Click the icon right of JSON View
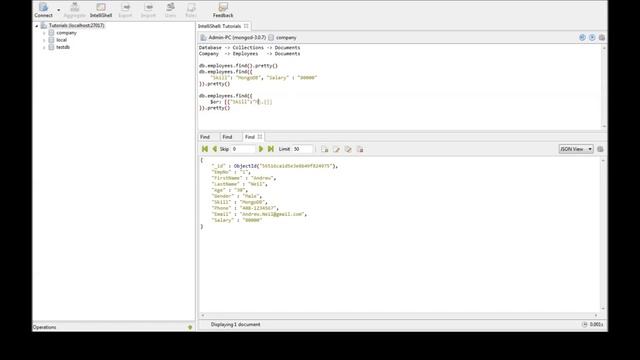Viewport: 640px width, 360px height. (600, 149)
